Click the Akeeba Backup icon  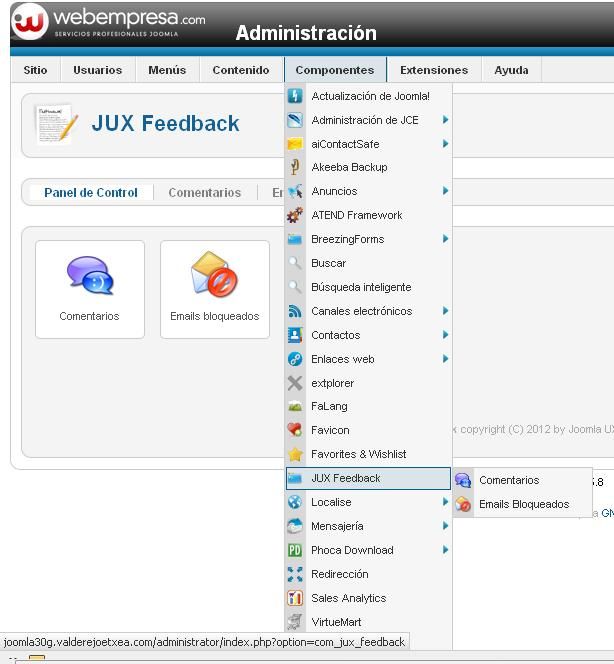click(x=295, y=167)
